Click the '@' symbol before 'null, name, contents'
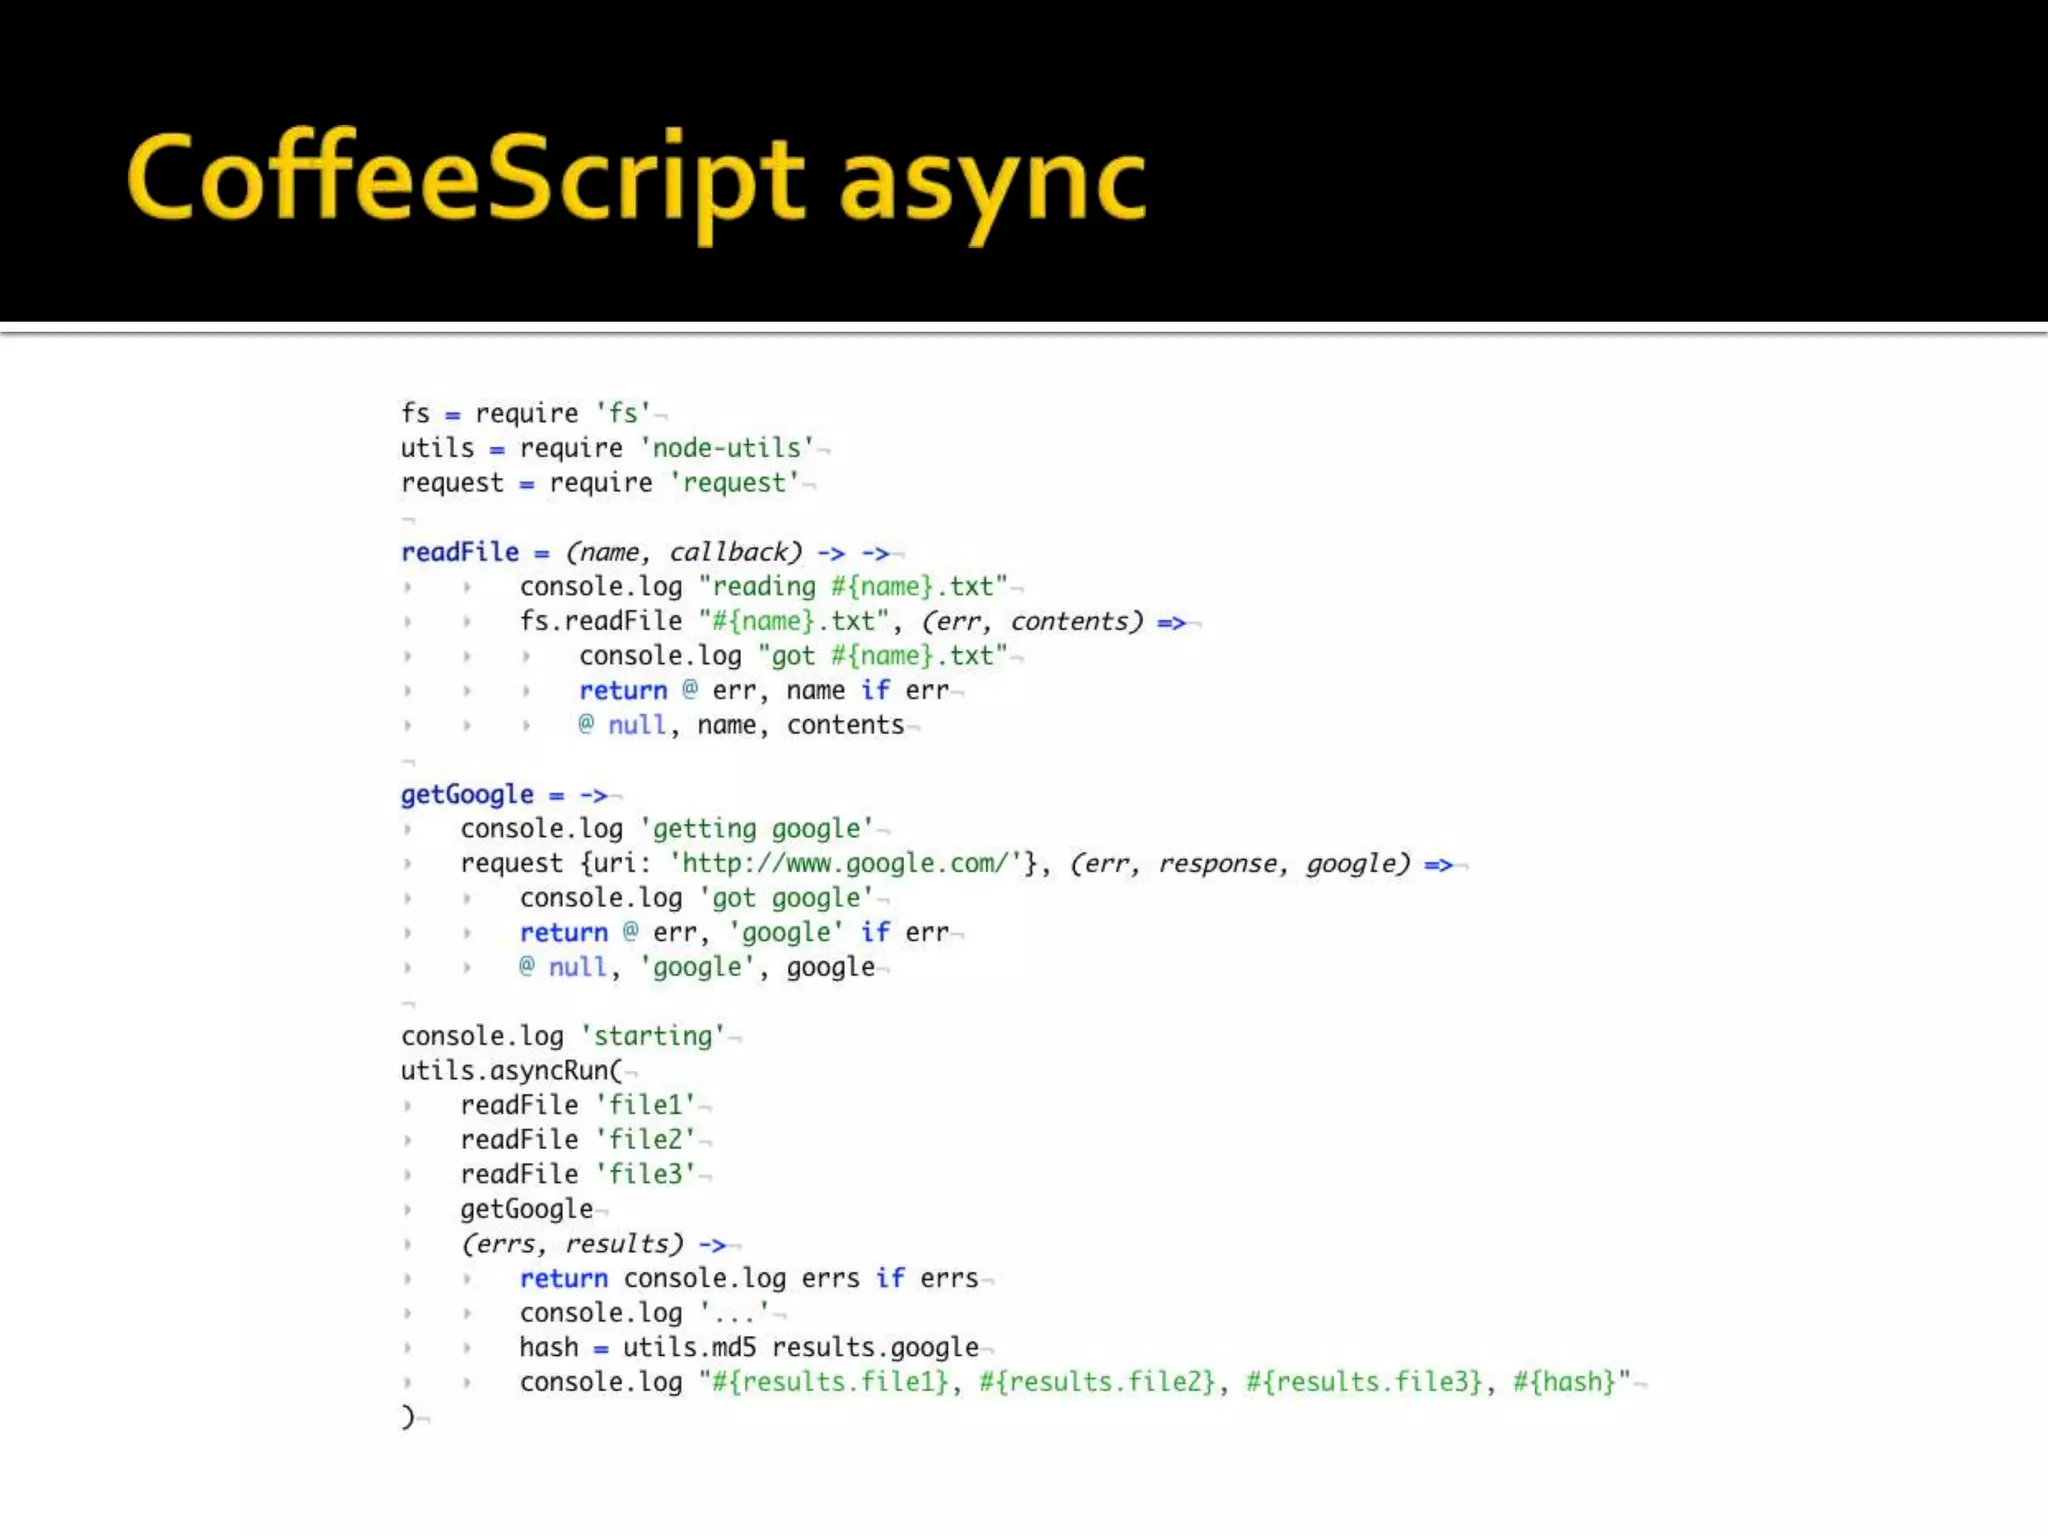Viewport: 2048px width, 1536px height. coord(586,725)
